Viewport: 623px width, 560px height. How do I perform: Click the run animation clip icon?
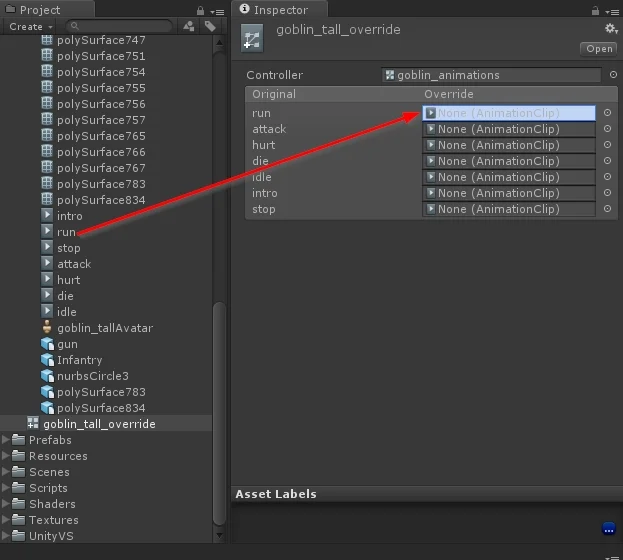pyautogui.click(x=47, y=232)
